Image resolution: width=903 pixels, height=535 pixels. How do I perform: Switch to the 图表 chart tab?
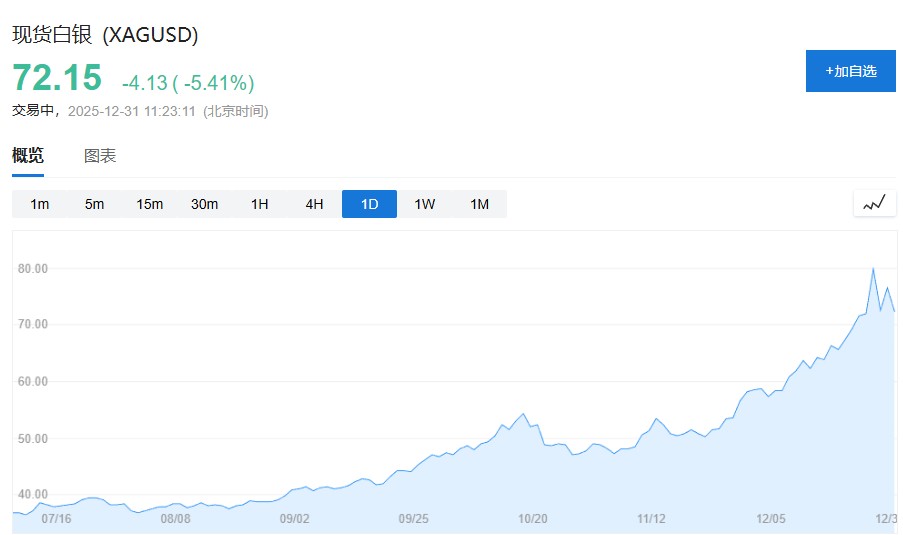(x=100, y=156)
